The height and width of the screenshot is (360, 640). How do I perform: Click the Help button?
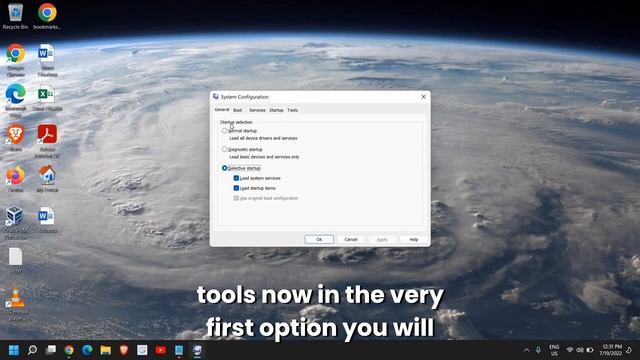[x=413, y=240]
